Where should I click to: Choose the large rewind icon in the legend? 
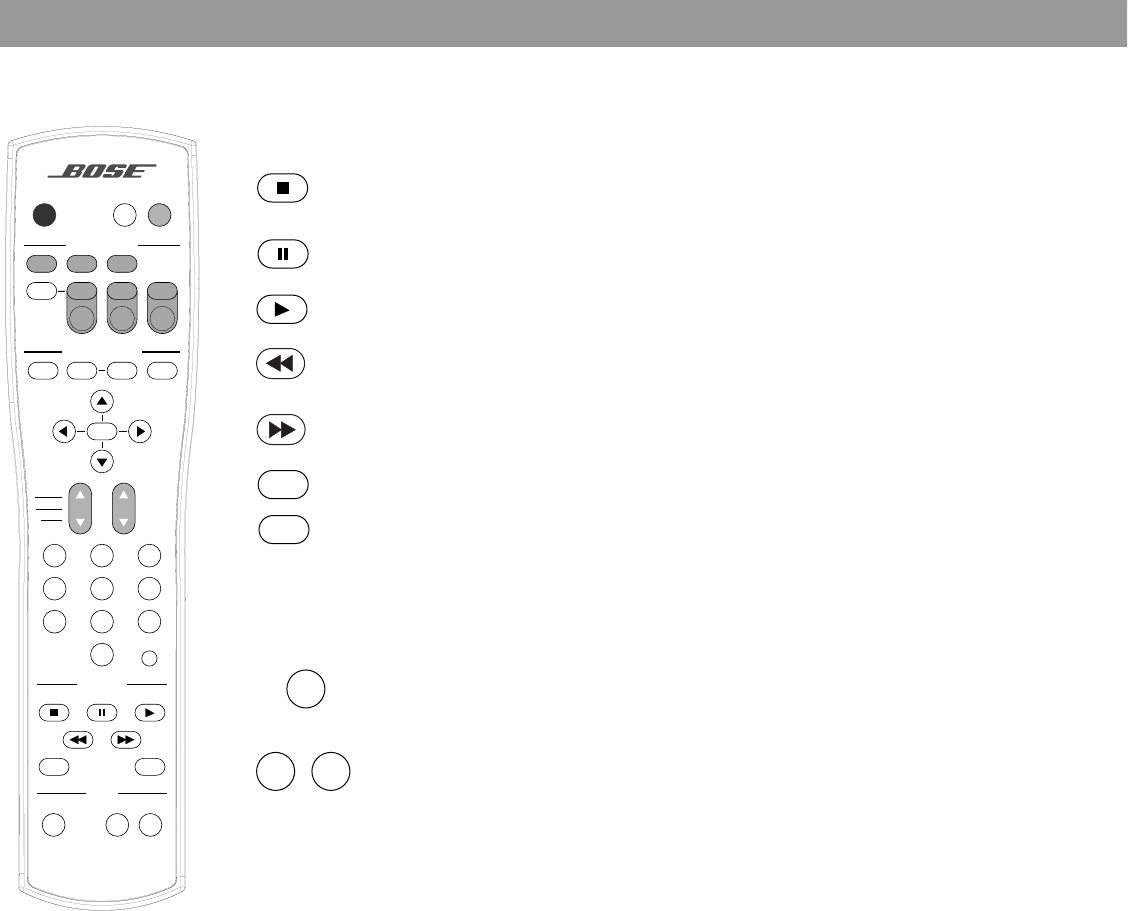click(281, 364)
